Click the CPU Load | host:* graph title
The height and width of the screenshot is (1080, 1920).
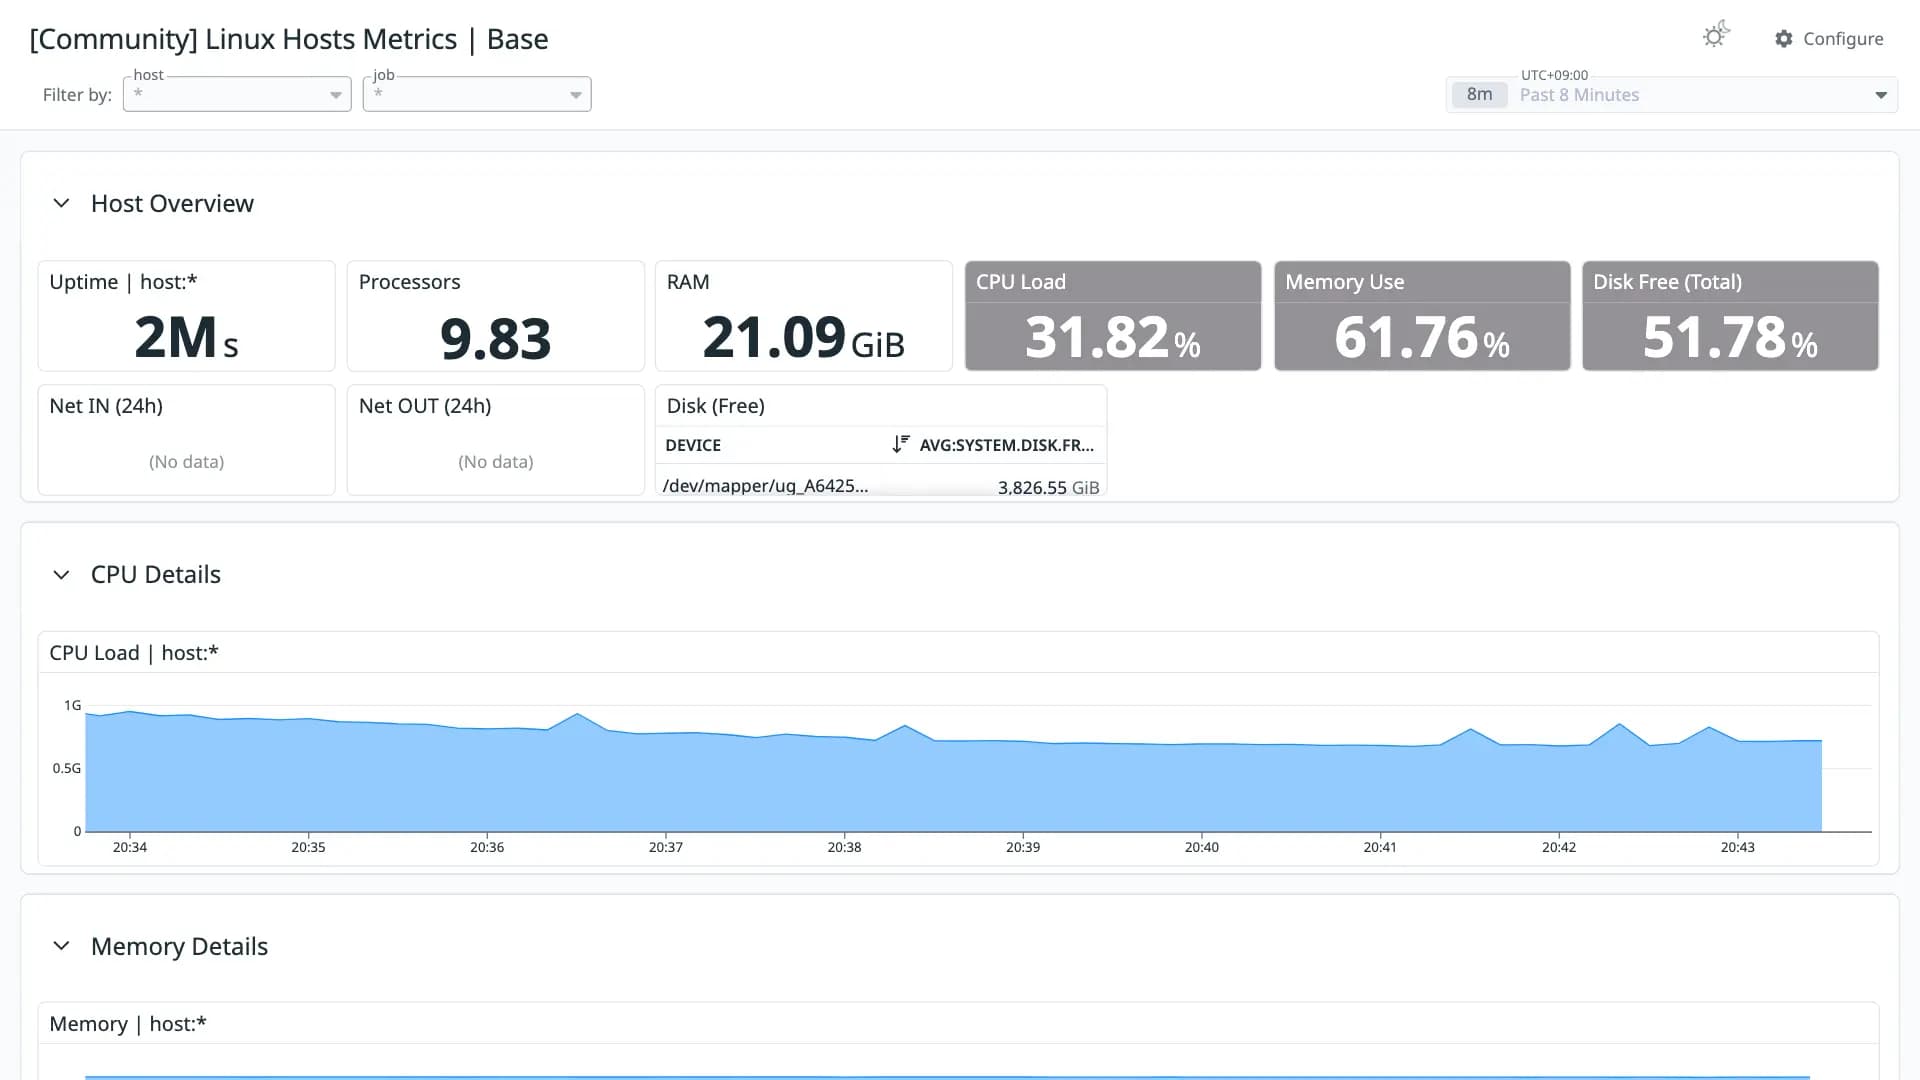134,653
